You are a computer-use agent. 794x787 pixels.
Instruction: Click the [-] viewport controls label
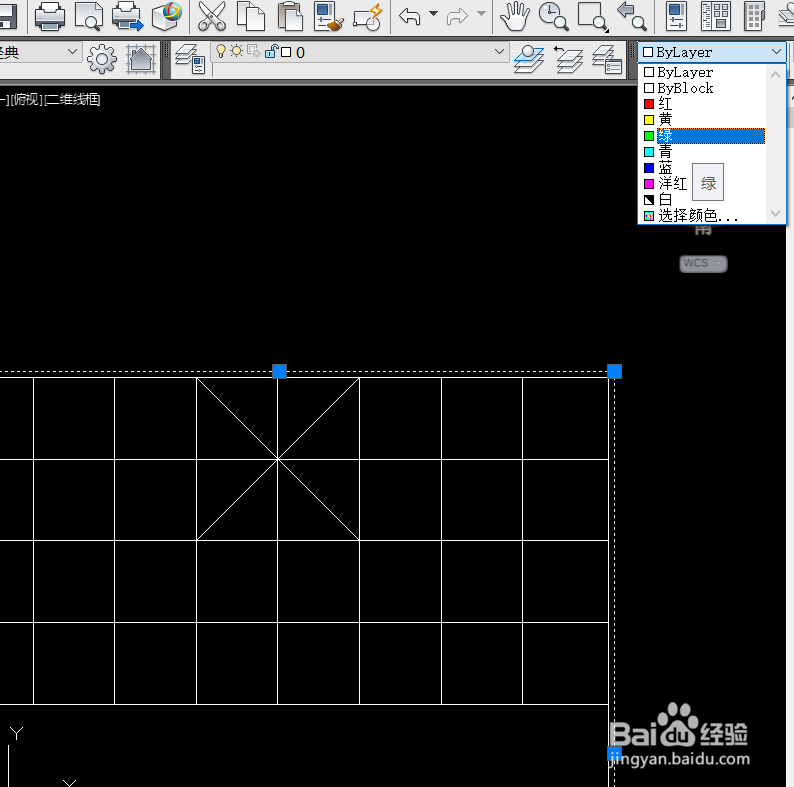tap(4, 99)
